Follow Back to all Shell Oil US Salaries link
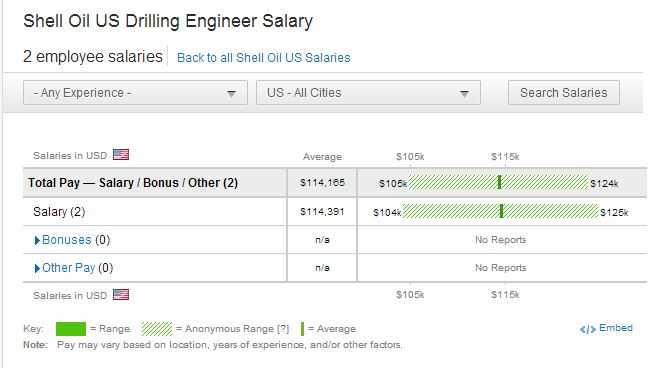Image resolution: width=659 pixels, height=368 pixels. (264, 58)
